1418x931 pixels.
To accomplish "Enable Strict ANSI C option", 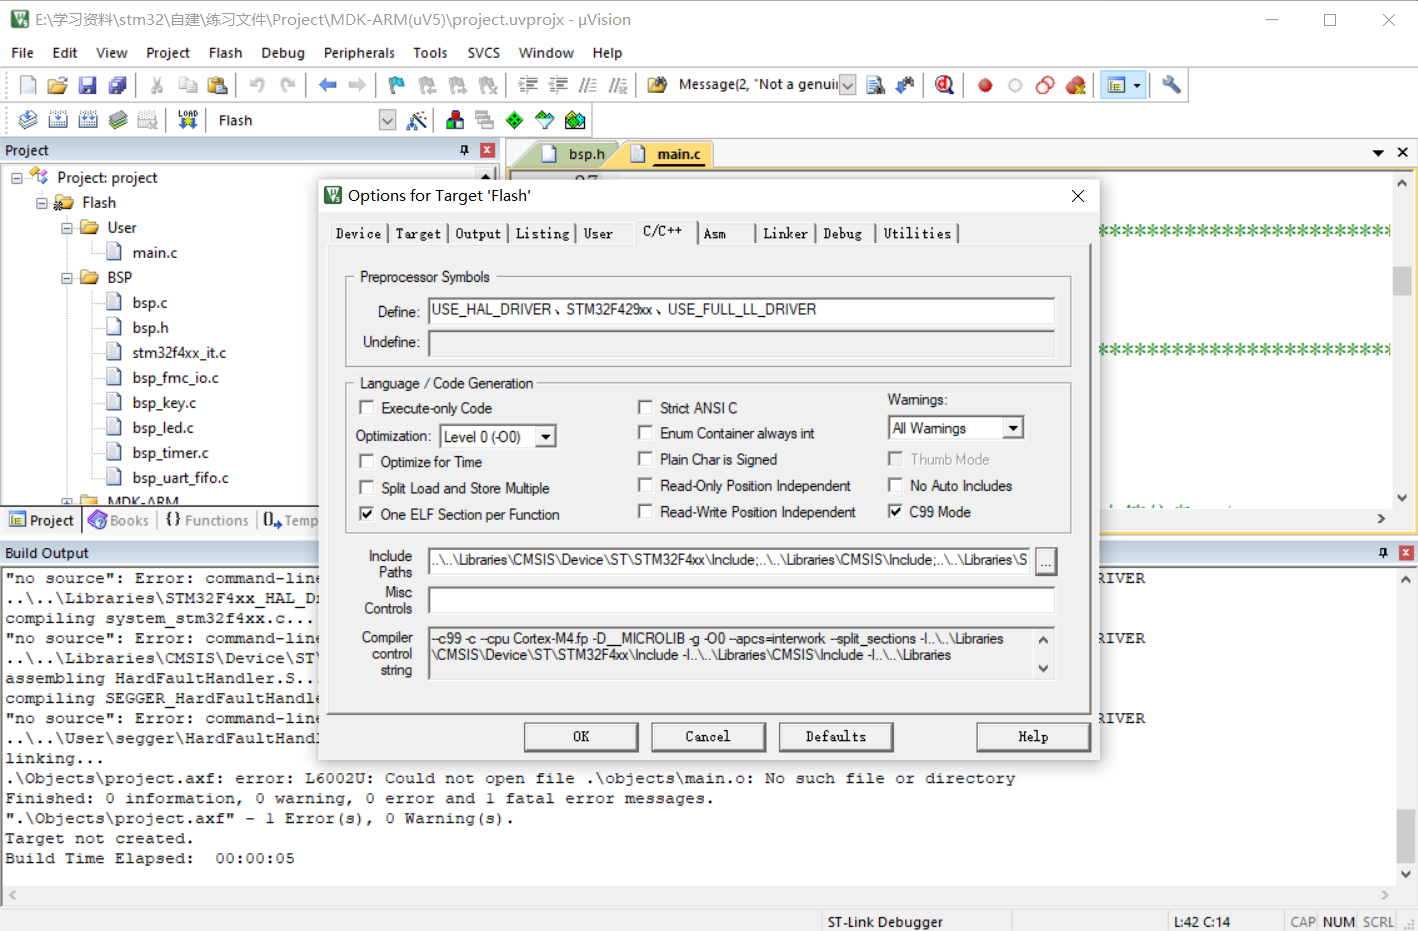I will click(x=646, y=407).
